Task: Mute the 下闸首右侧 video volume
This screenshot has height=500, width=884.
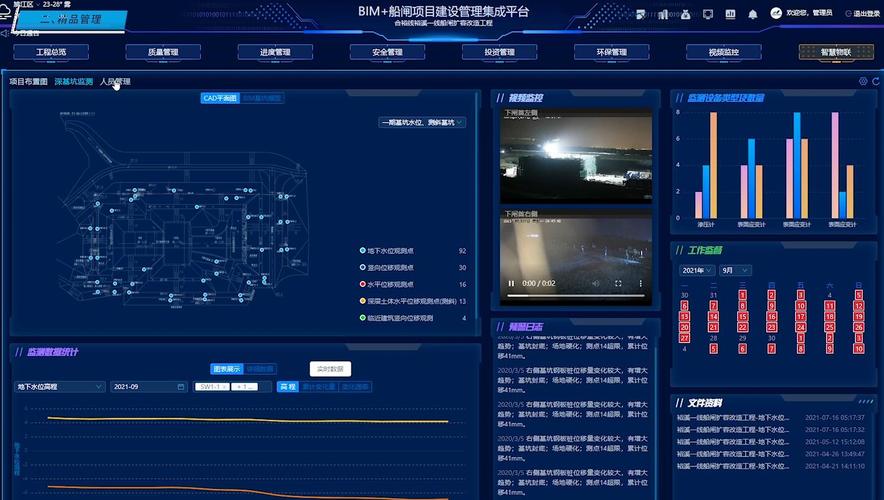Action: [x=596, y=284]
